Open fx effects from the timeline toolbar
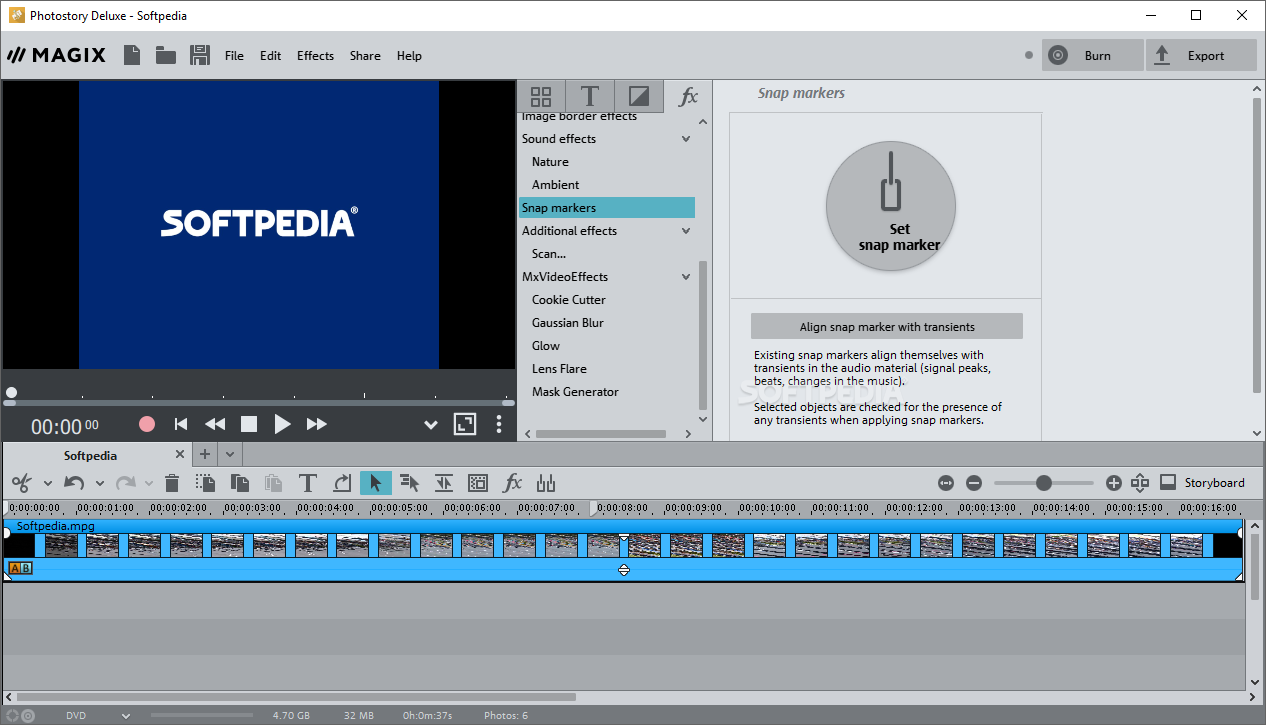1266x725 pixels. point(512,483)
